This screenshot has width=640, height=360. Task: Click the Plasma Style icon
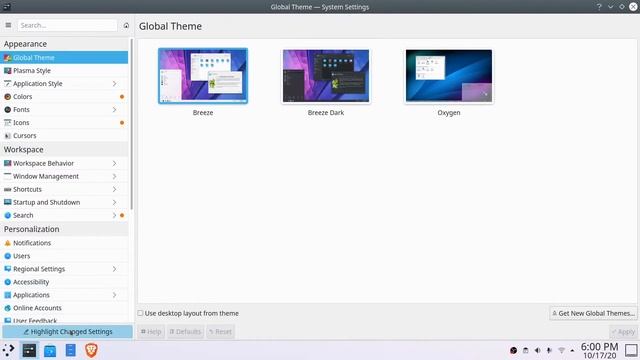click(x=7, y=71)
